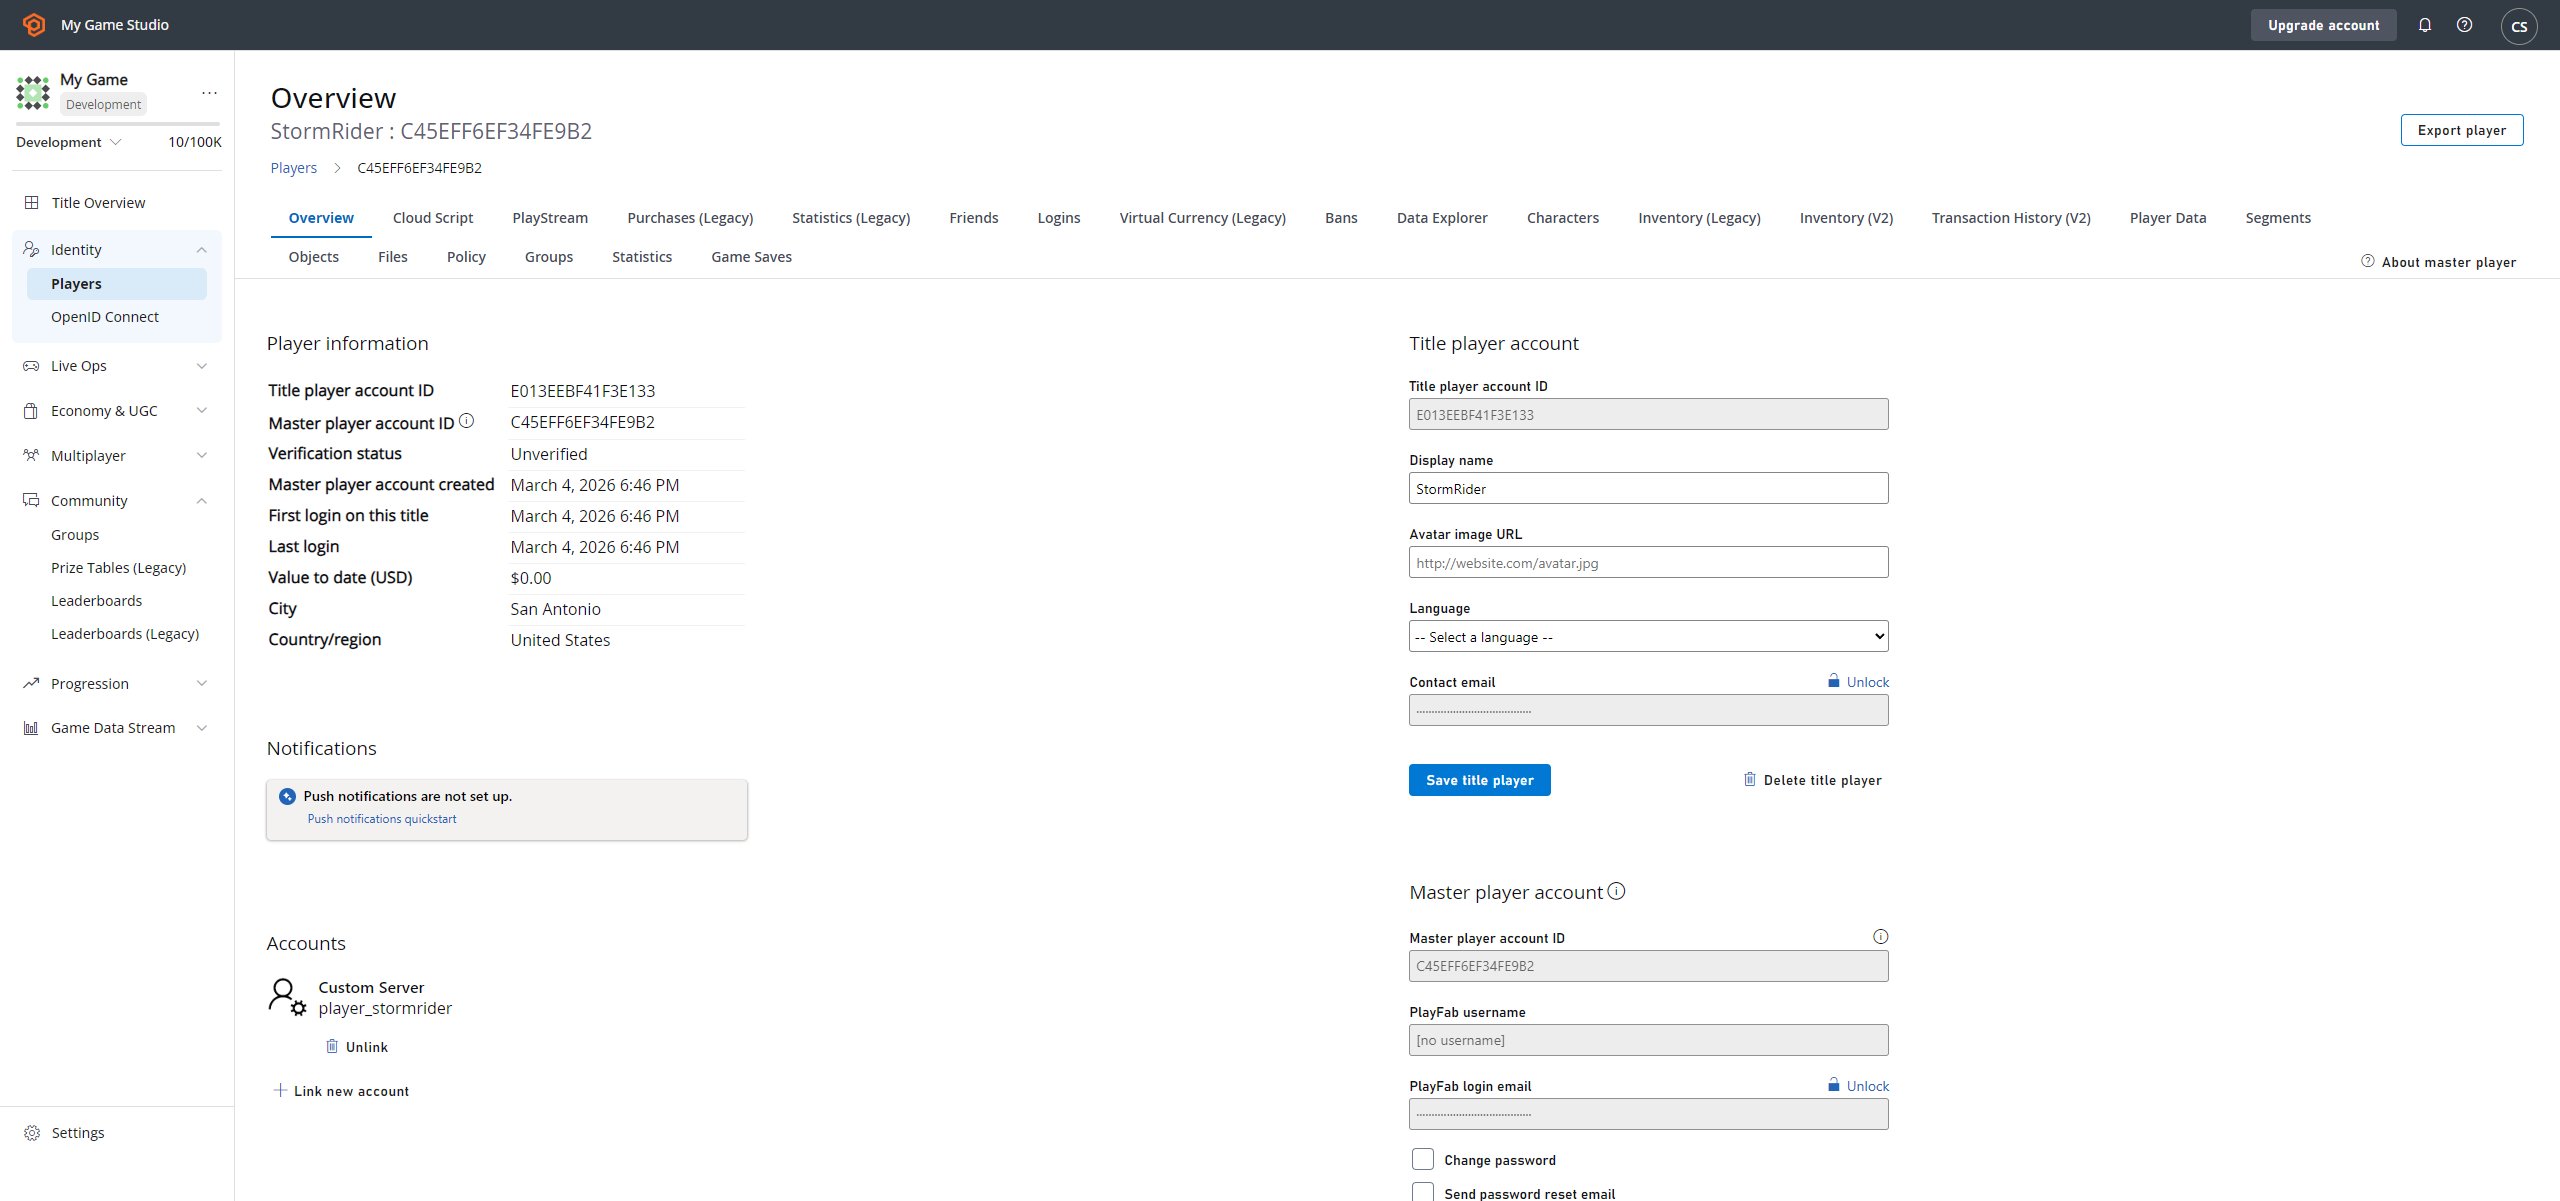Click the Identity person icon
This screenshot has width=2560, height=1201.
32,250
